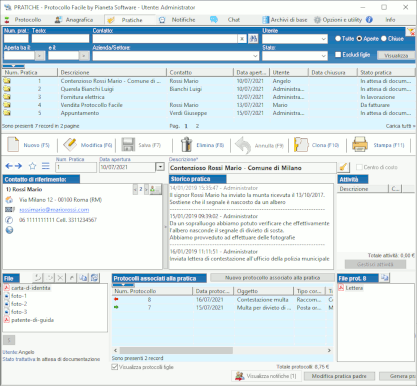This screenshot has width=417, height=386.
Task: Clear the description with the broom icon
Action: [343, 167]
